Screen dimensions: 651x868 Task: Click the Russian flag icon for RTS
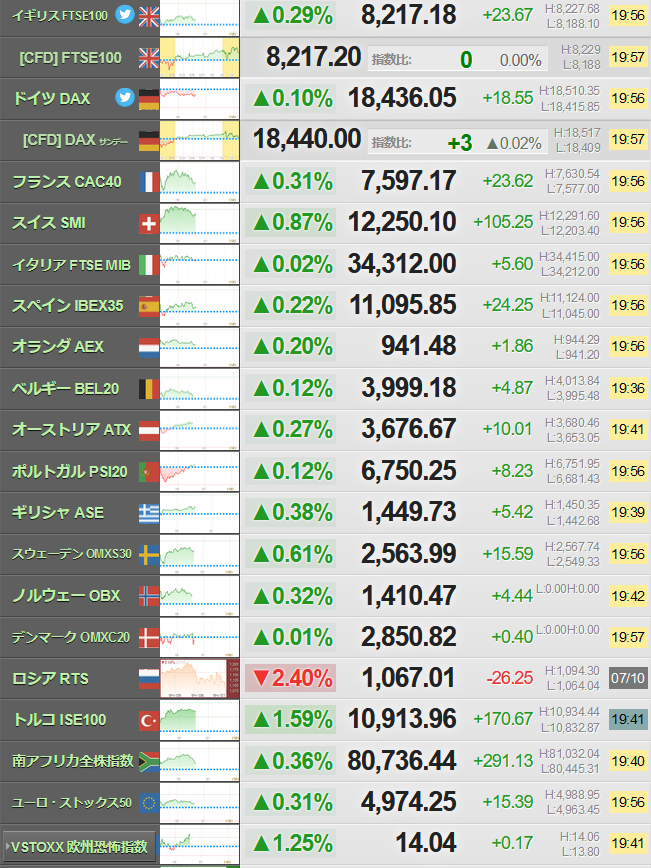[x=149, y=679]
